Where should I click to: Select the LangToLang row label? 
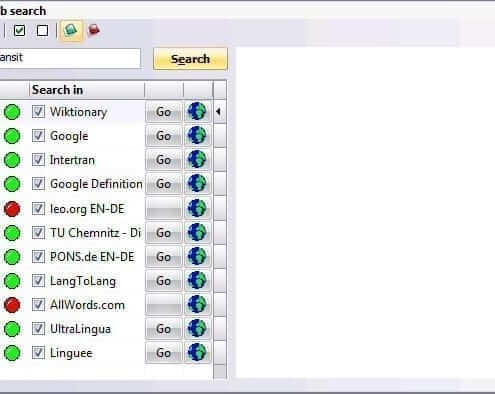(83, 281)
